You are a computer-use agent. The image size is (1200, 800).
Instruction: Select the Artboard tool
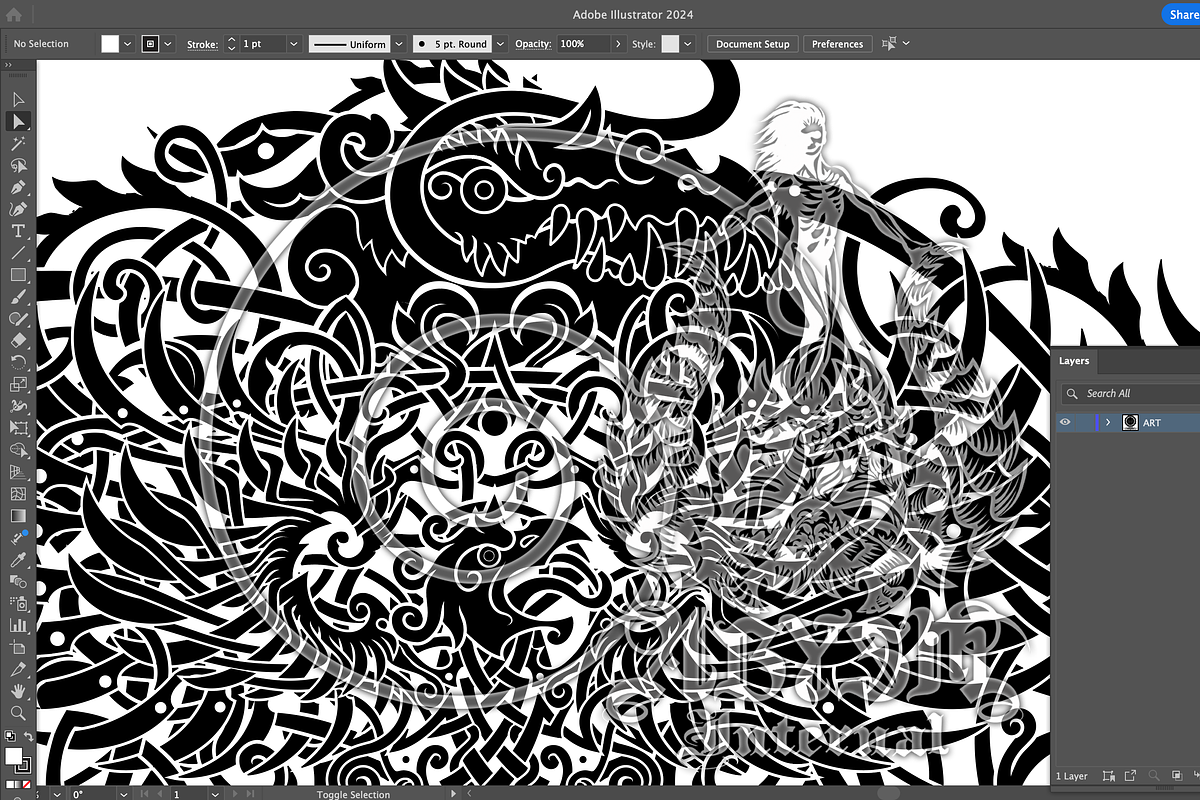point(18,647)
